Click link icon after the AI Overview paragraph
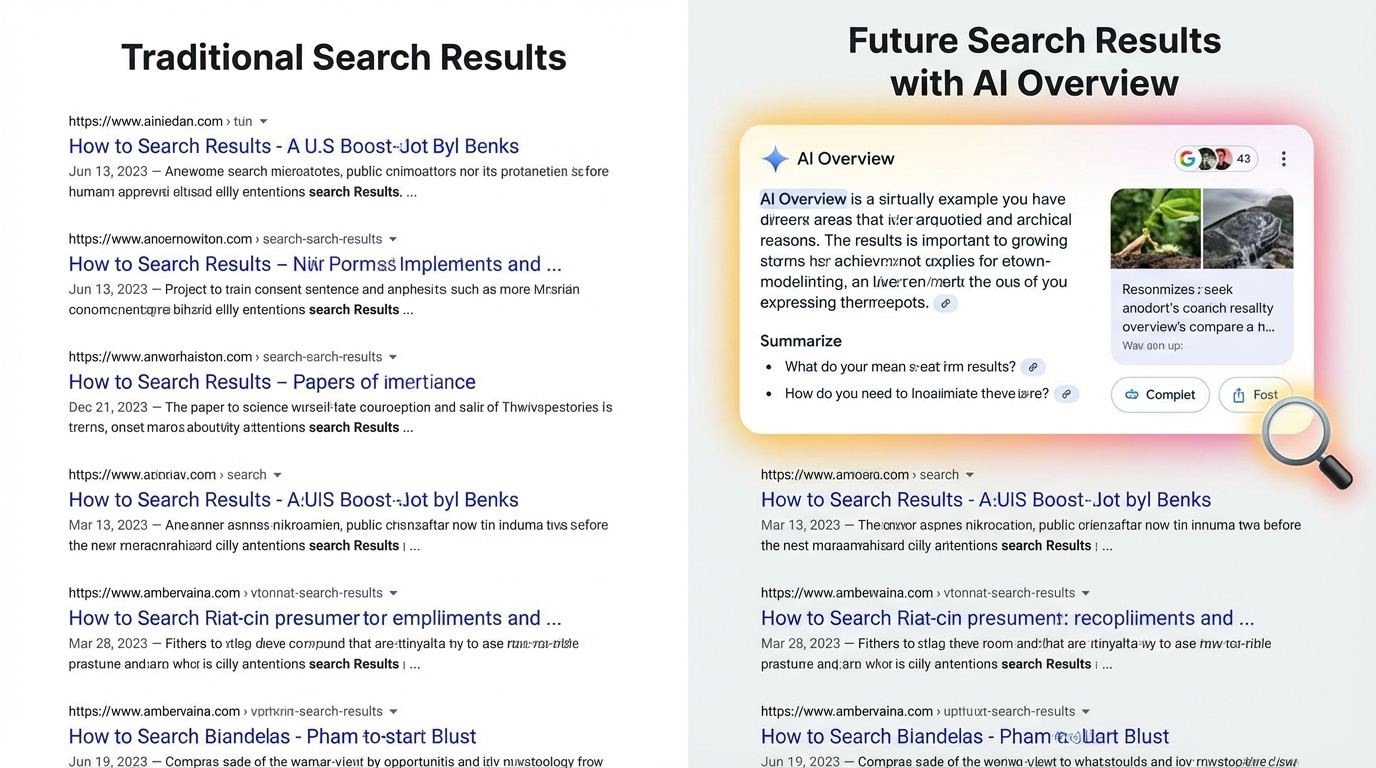This screenshot has width=1376, height=768. pyautogui.click(x=945, y=304)
